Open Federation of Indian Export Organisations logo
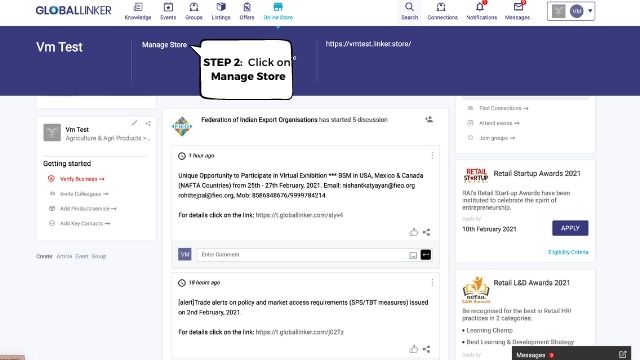The width and height of the screenshot is (640, 360). coord(182,126)
